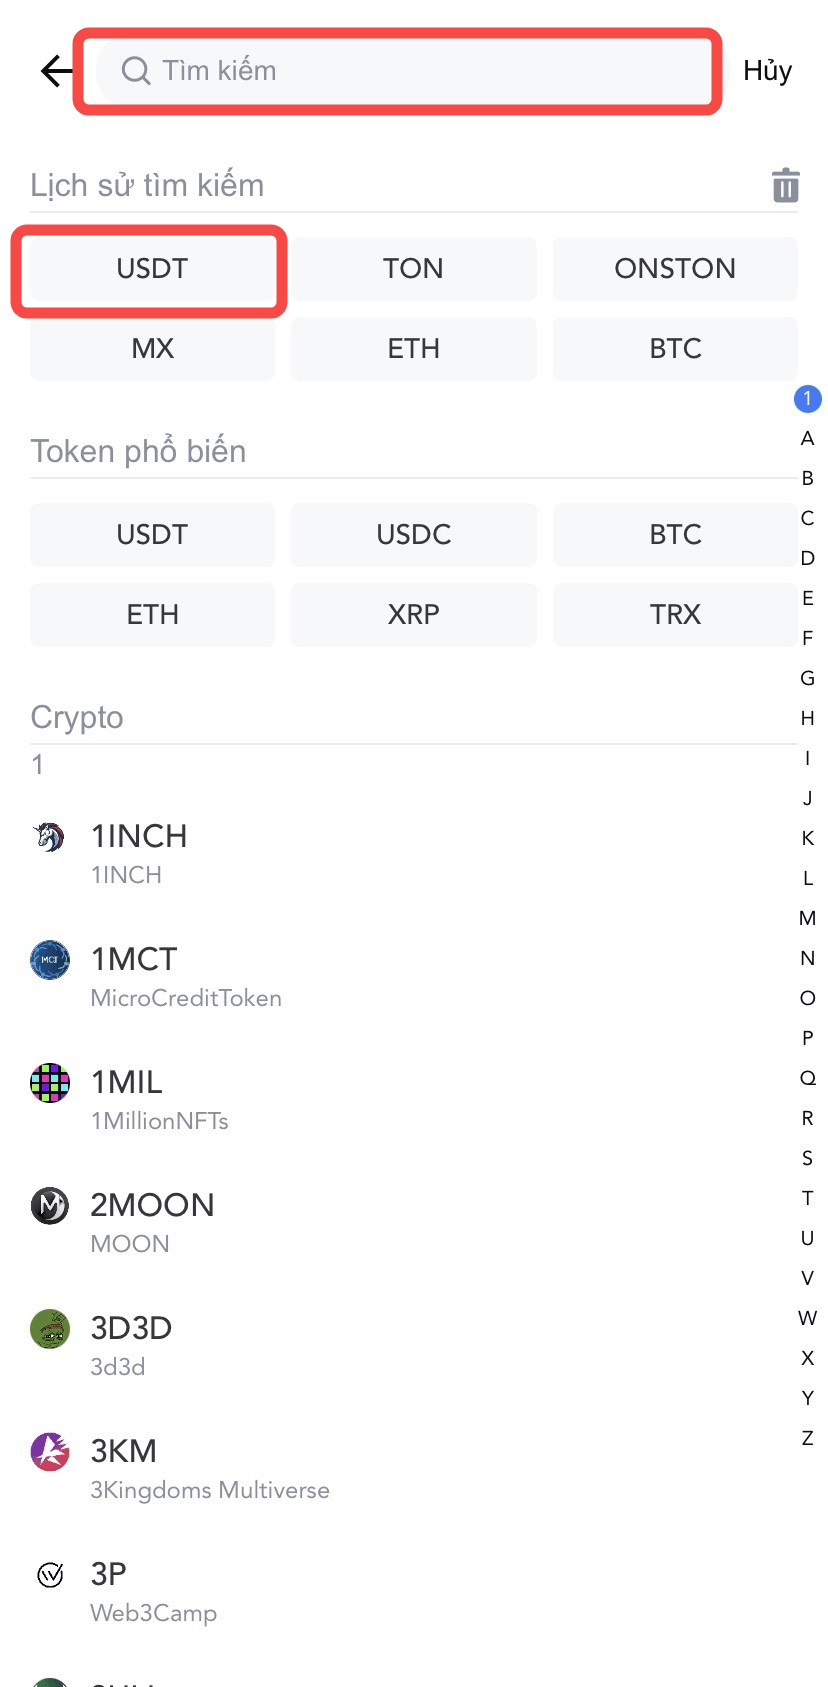Jump to letter T in index
Viewport: 828px width, 1687px height.
pyautogui.click(x=807, y=1198)
